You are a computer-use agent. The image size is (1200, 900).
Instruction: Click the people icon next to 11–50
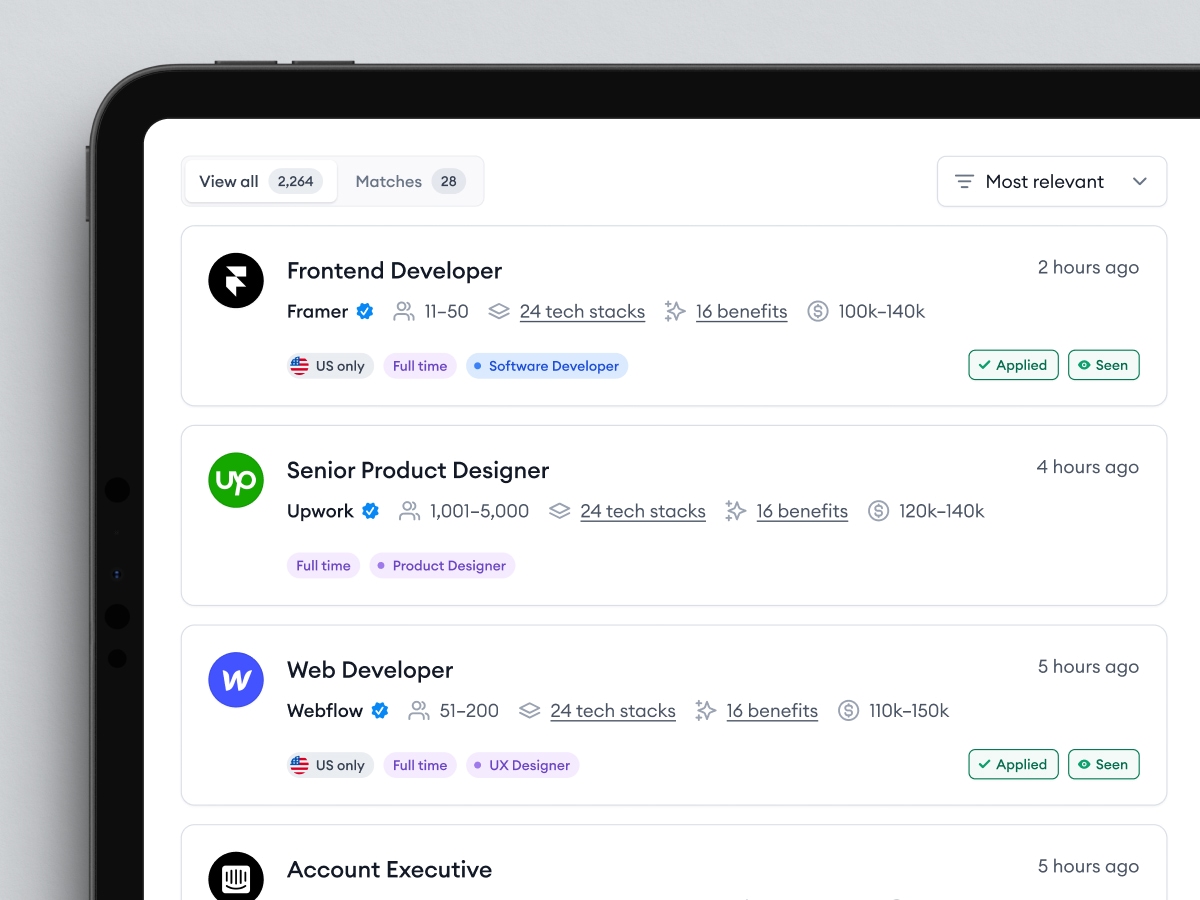tap(404, 311)
